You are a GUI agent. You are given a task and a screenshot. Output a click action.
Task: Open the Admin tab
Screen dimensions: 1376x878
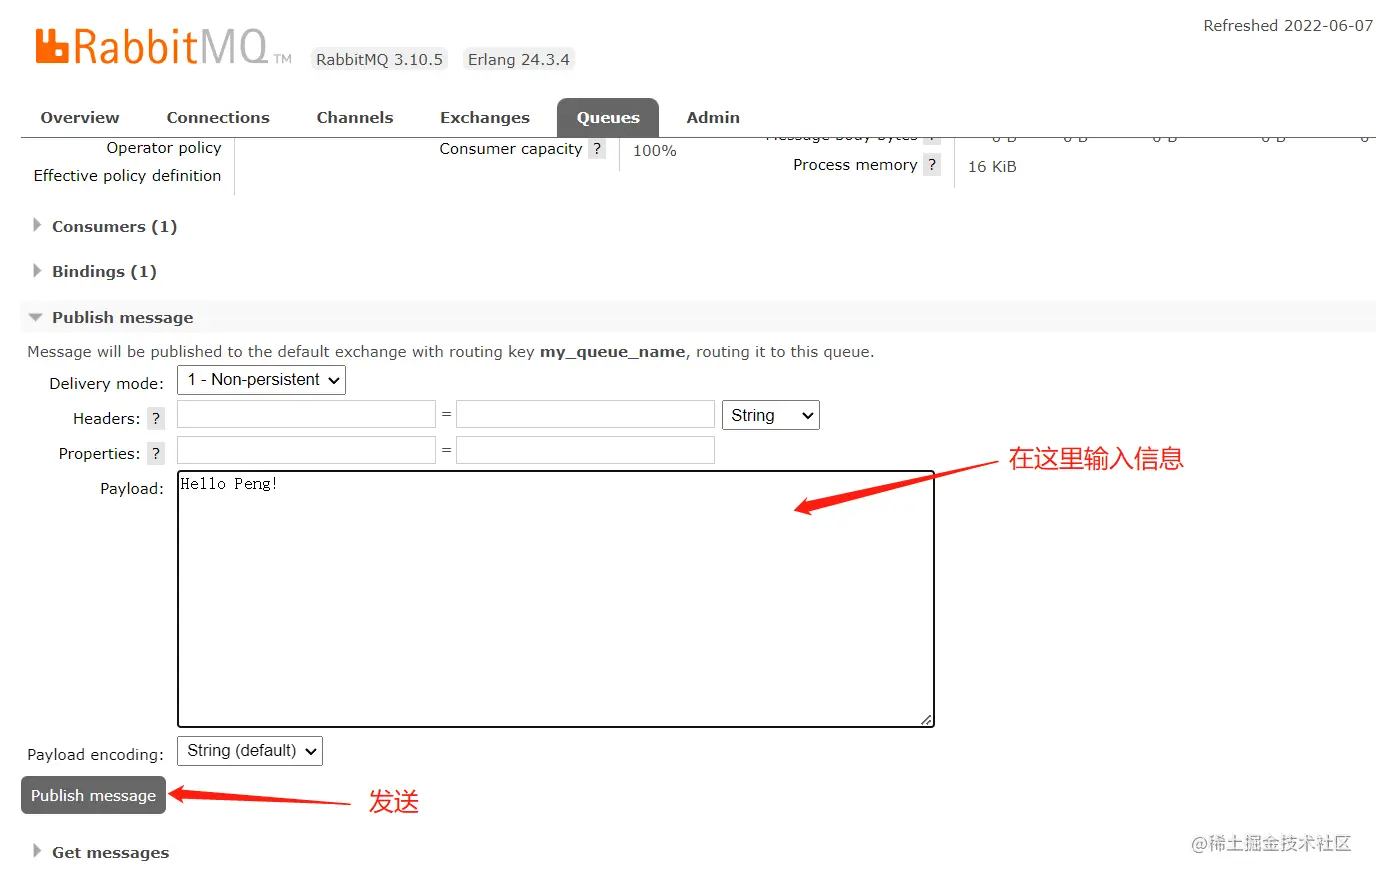[x=713, y=118]
